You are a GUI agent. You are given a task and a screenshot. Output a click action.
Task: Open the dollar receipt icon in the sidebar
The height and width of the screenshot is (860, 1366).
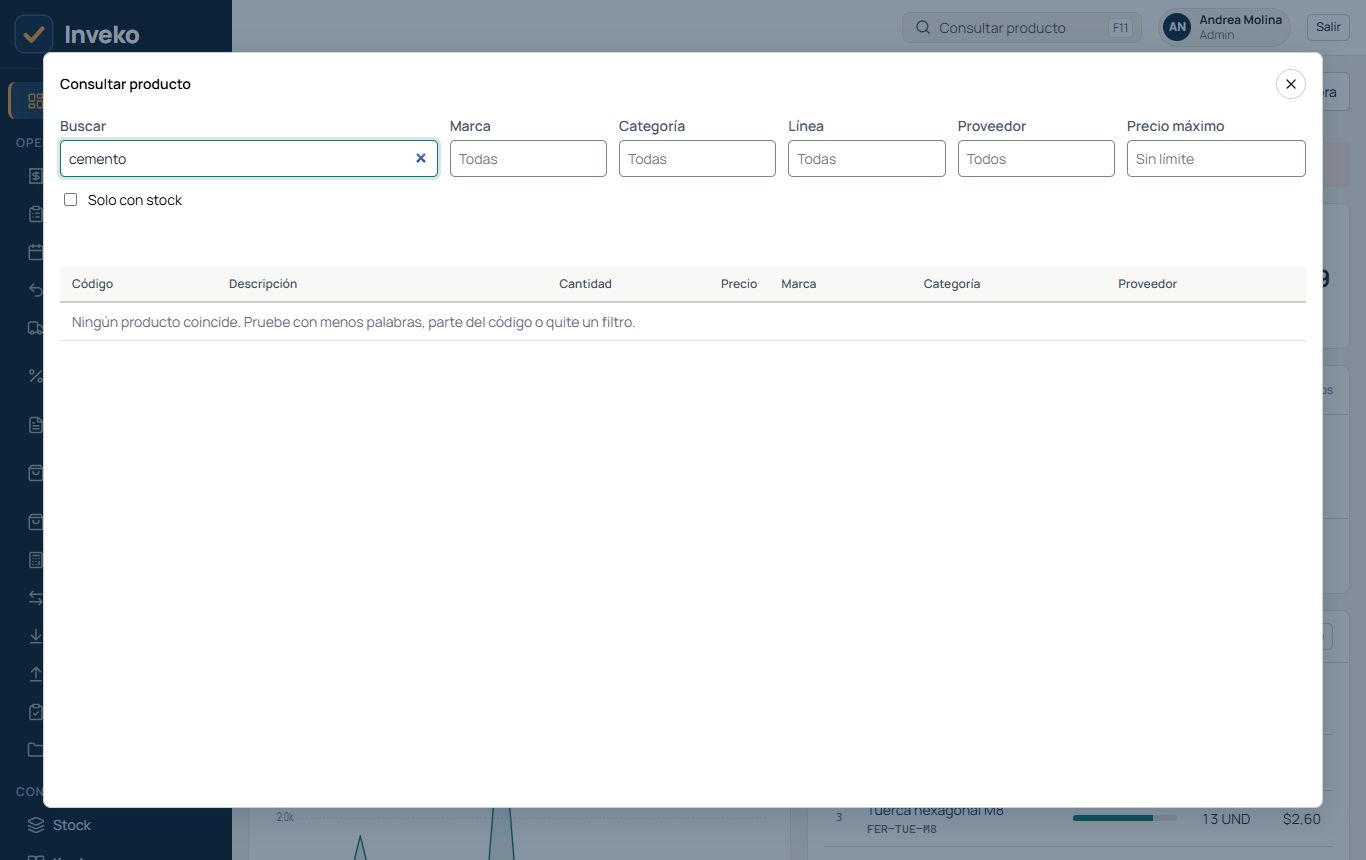pos(35,176)
